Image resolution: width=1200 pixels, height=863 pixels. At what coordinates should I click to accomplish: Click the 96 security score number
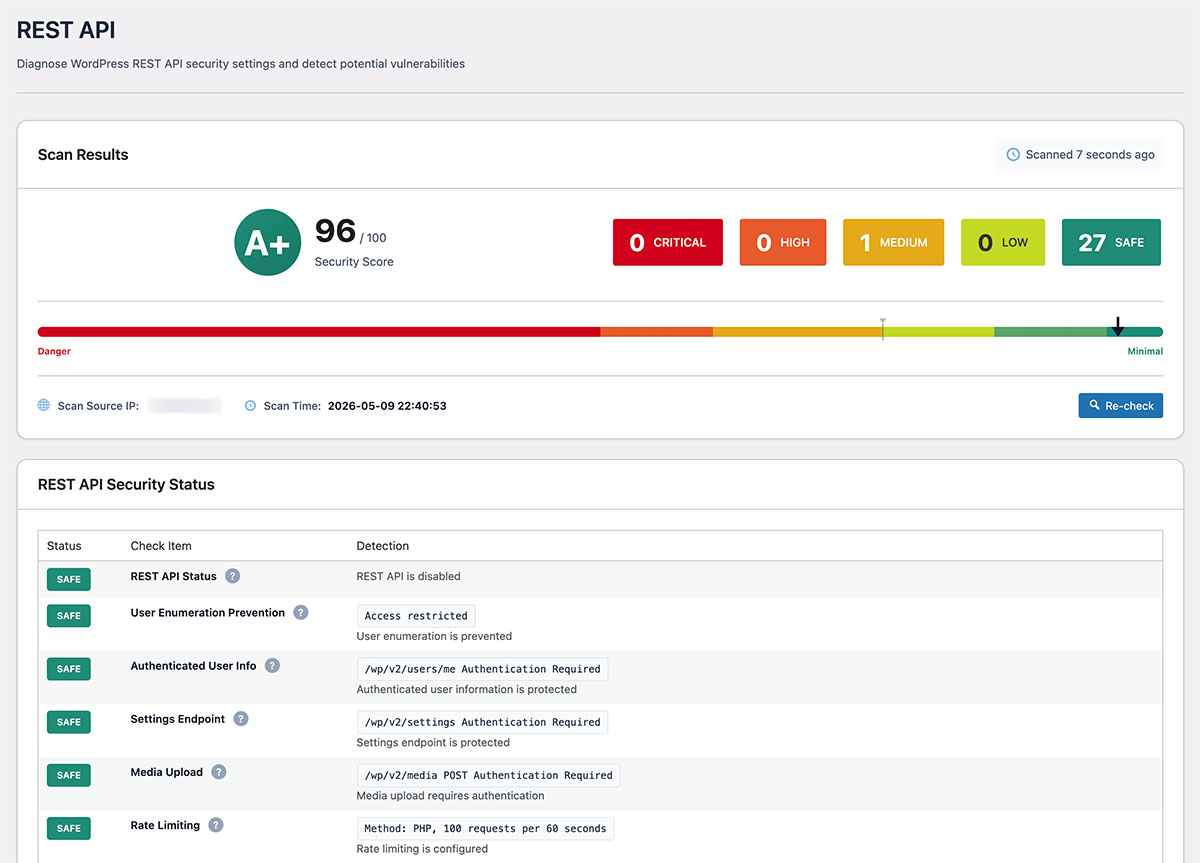(335, 232)
